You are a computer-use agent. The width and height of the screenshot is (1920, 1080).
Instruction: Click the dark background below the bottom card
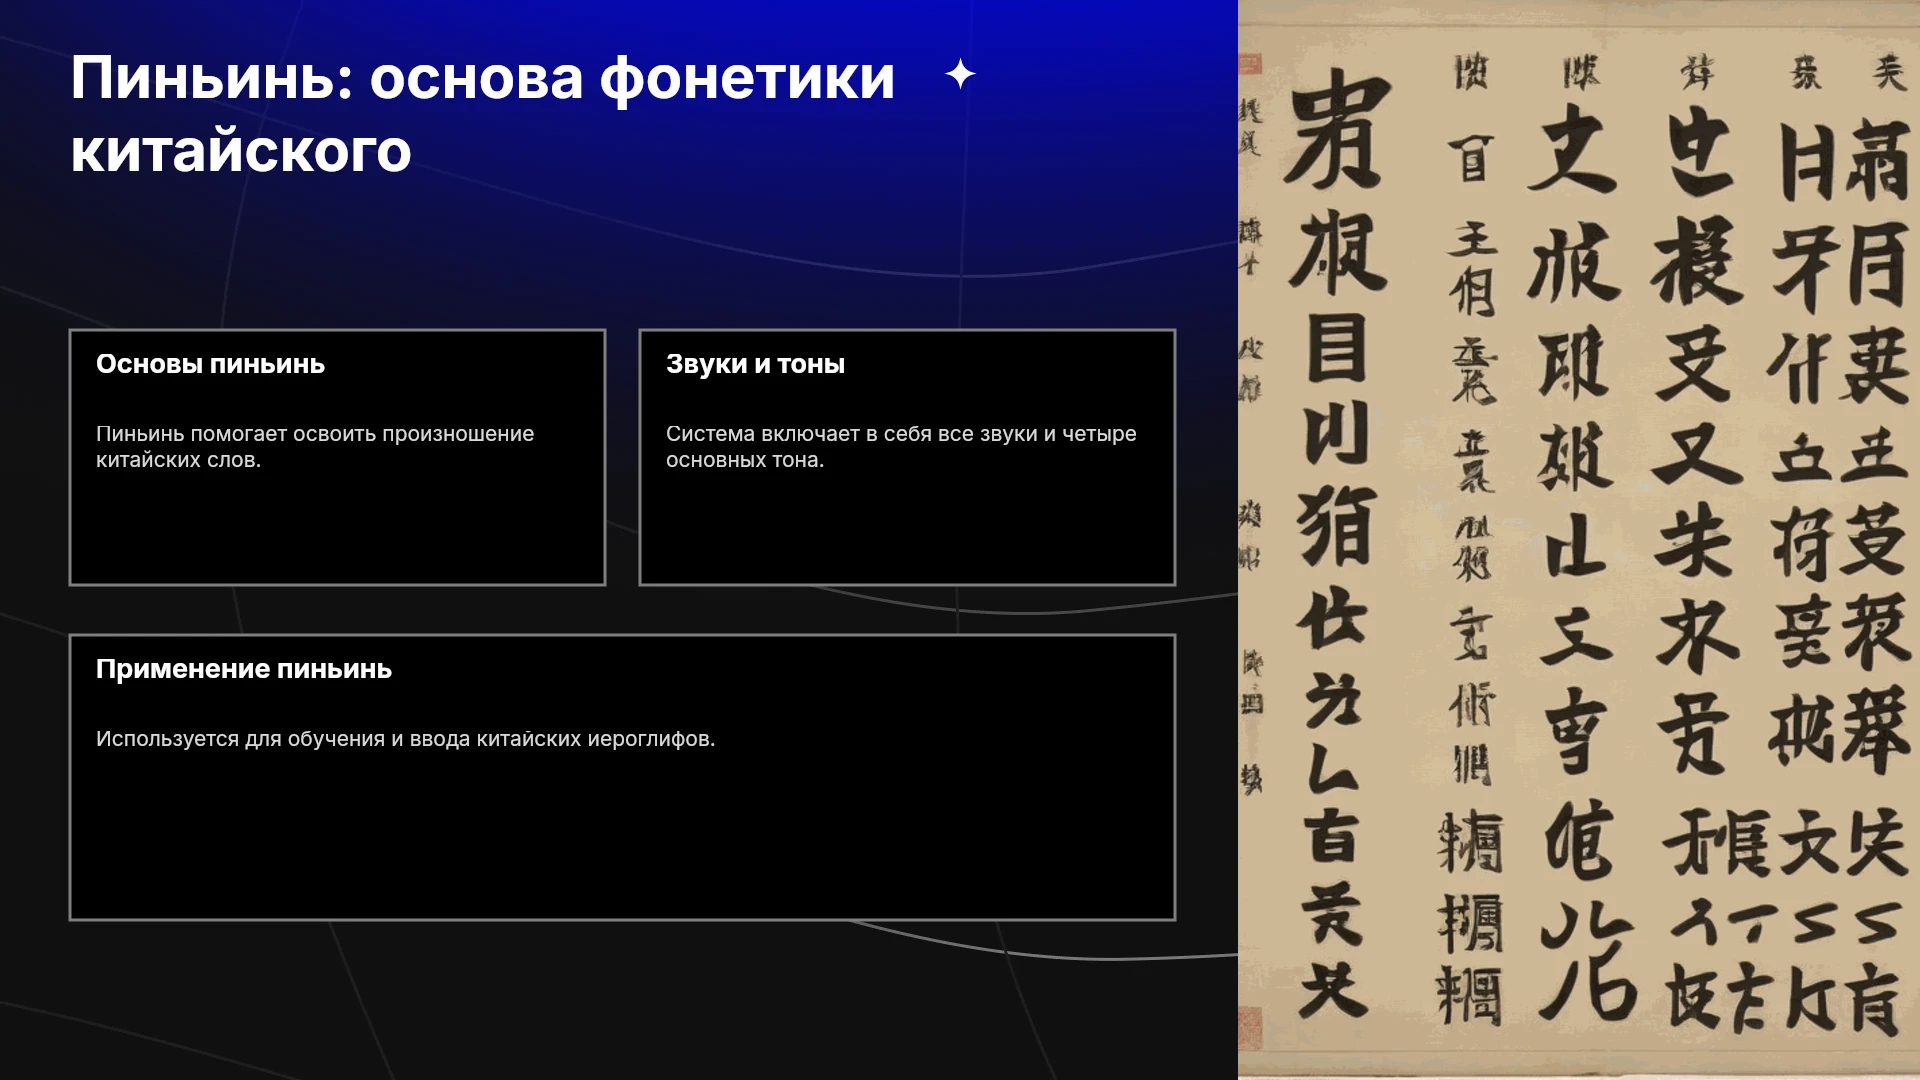620,1000
